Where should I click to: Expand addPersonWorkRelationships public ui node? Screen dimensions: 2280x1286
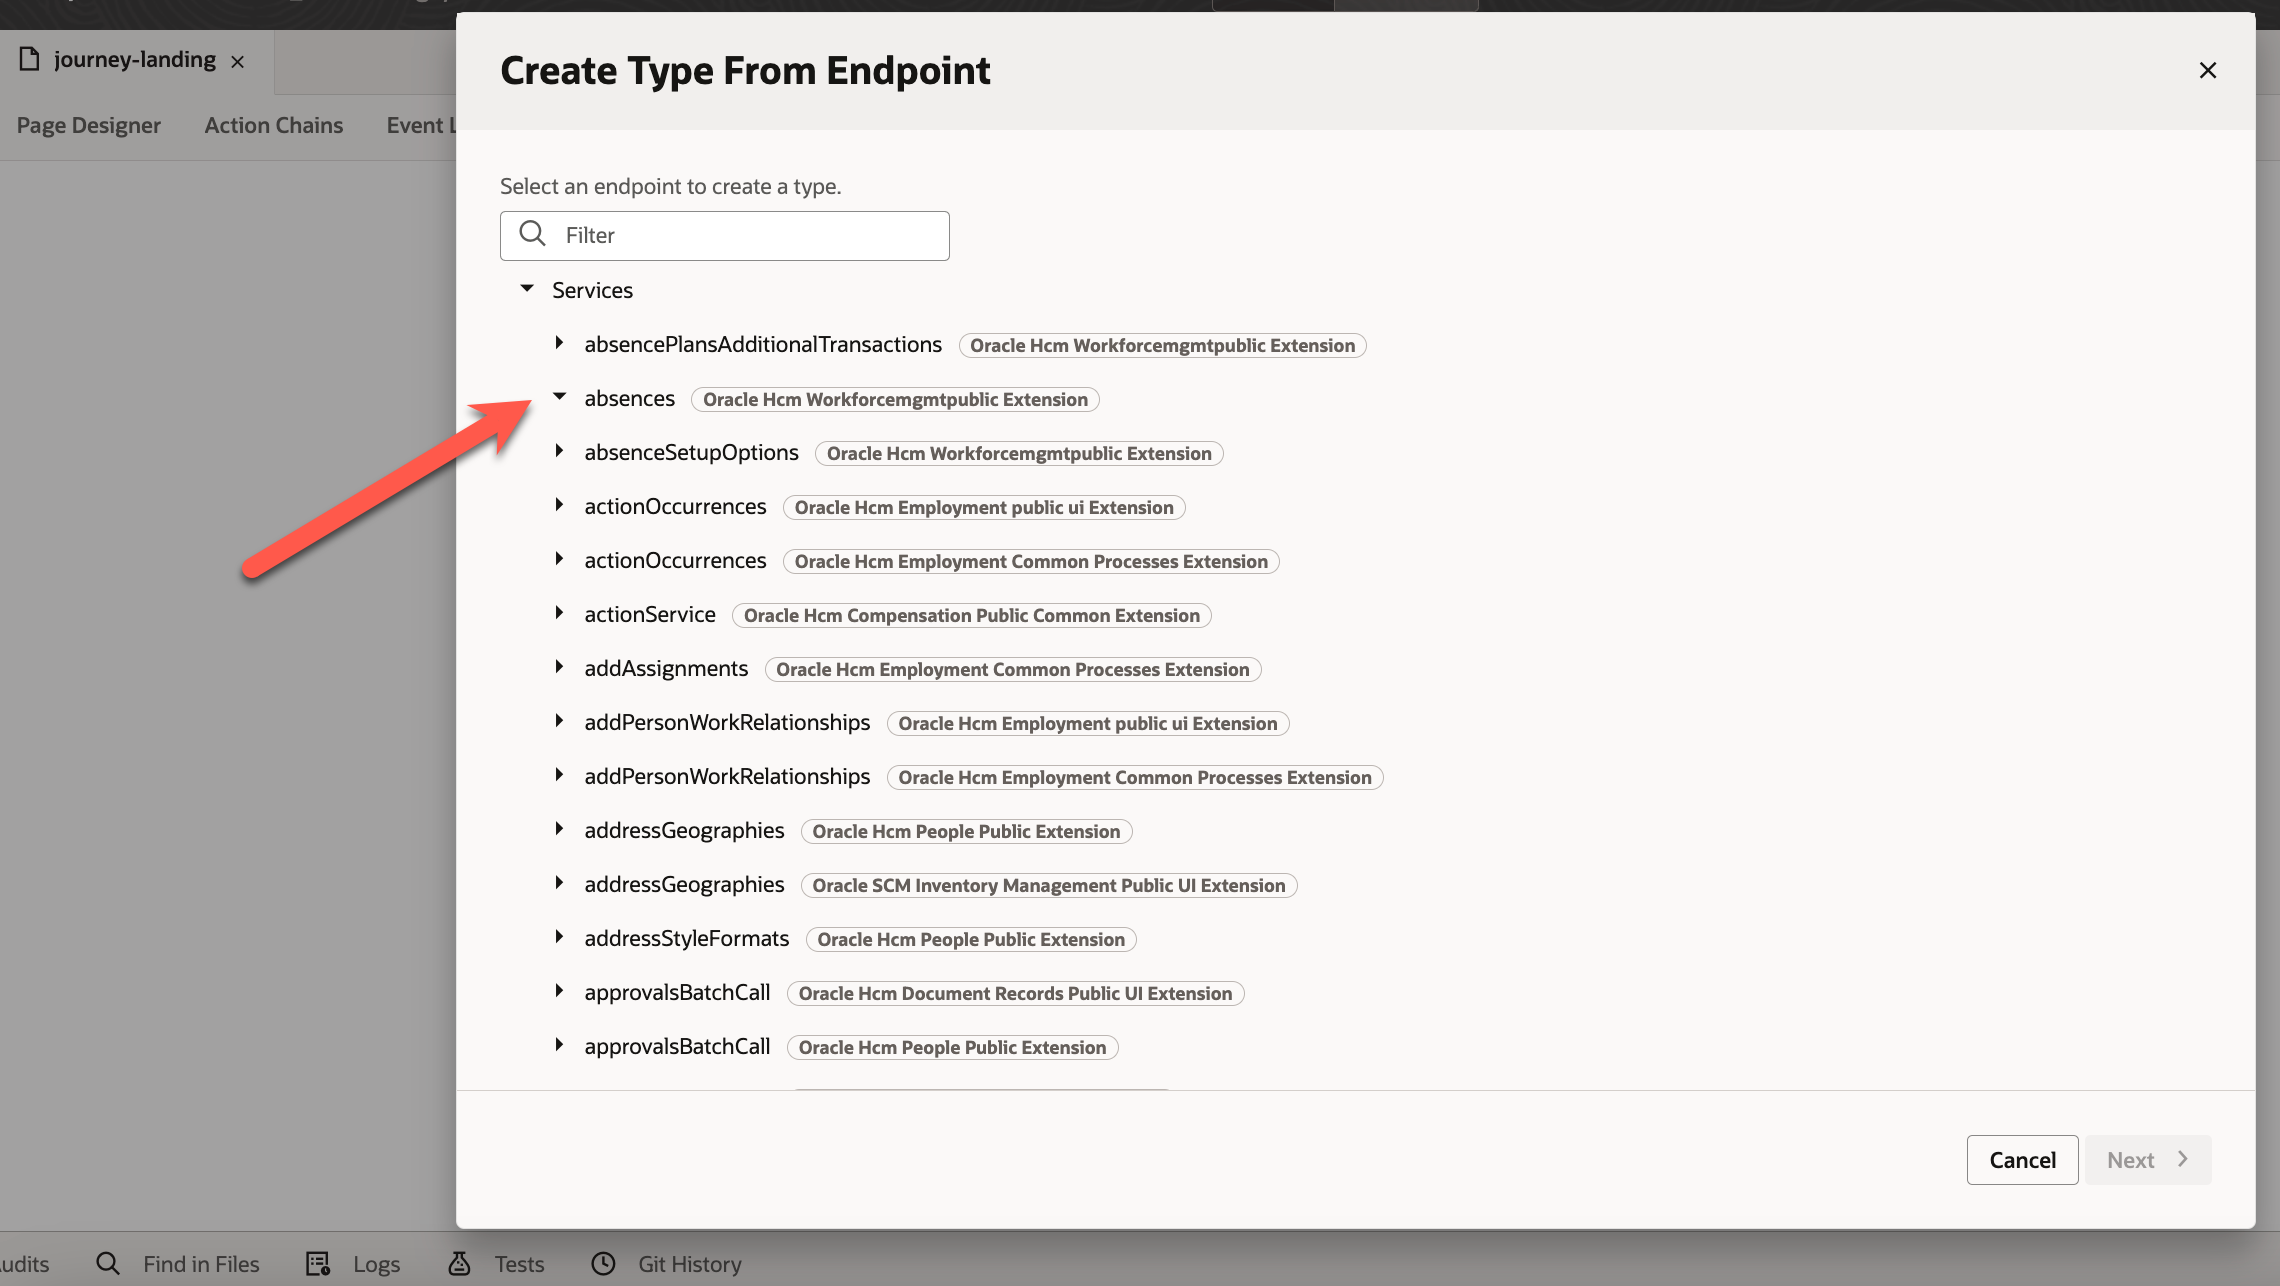tap(559, 721)
